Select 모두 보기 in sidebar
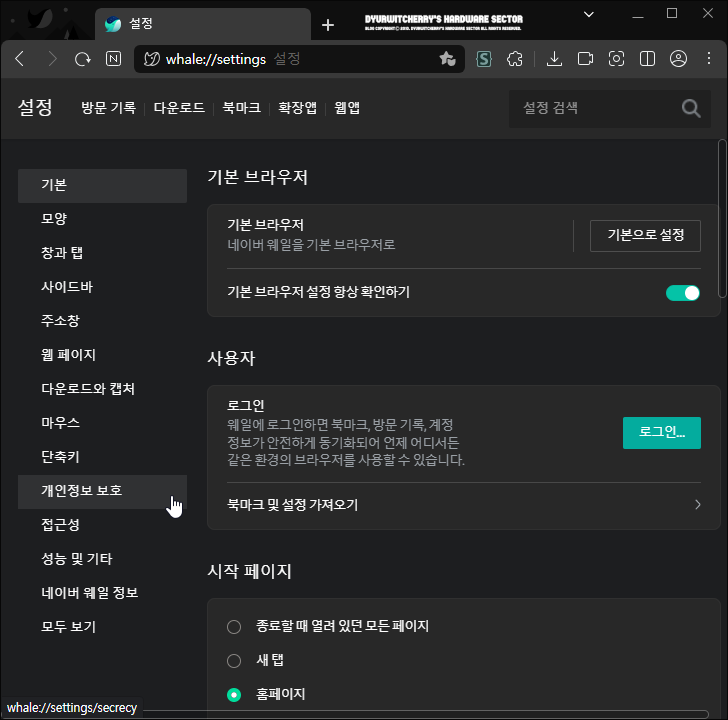This screenshot has width=728, height=720. pos(102,627)
